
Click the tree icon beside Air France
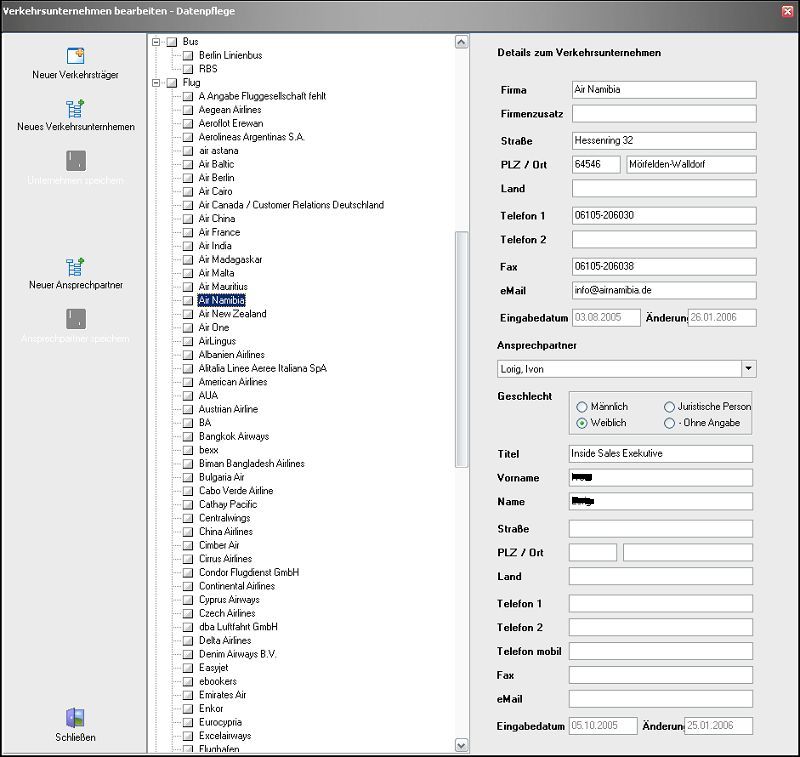[x=188, y=233]
